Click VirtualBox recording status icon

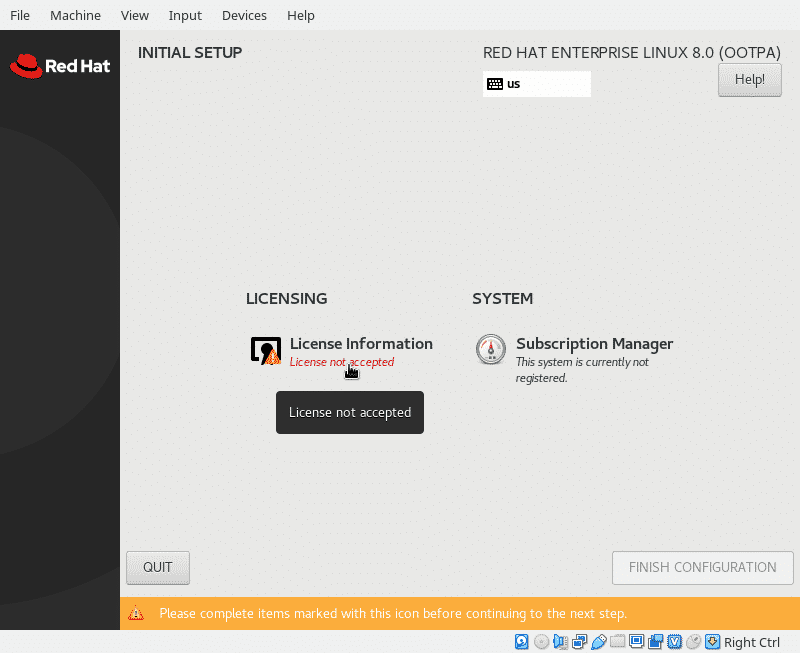tap(656, 641)
